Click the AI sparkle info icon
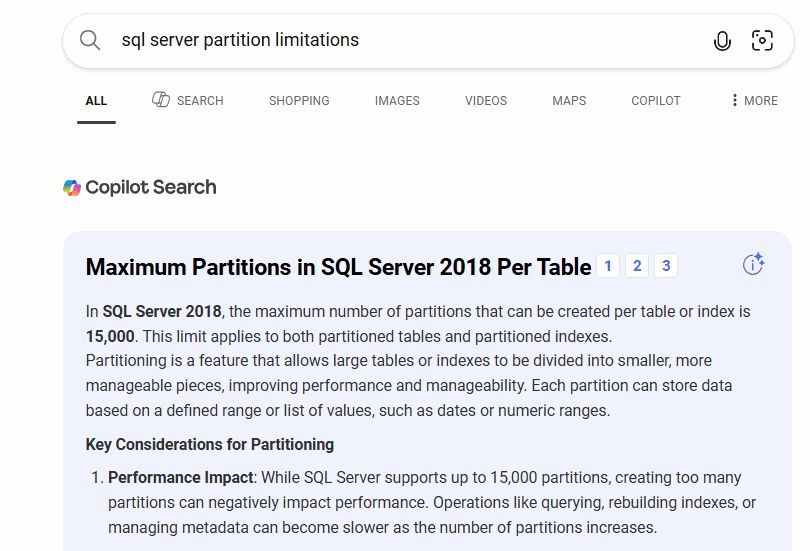 (753, 264)
